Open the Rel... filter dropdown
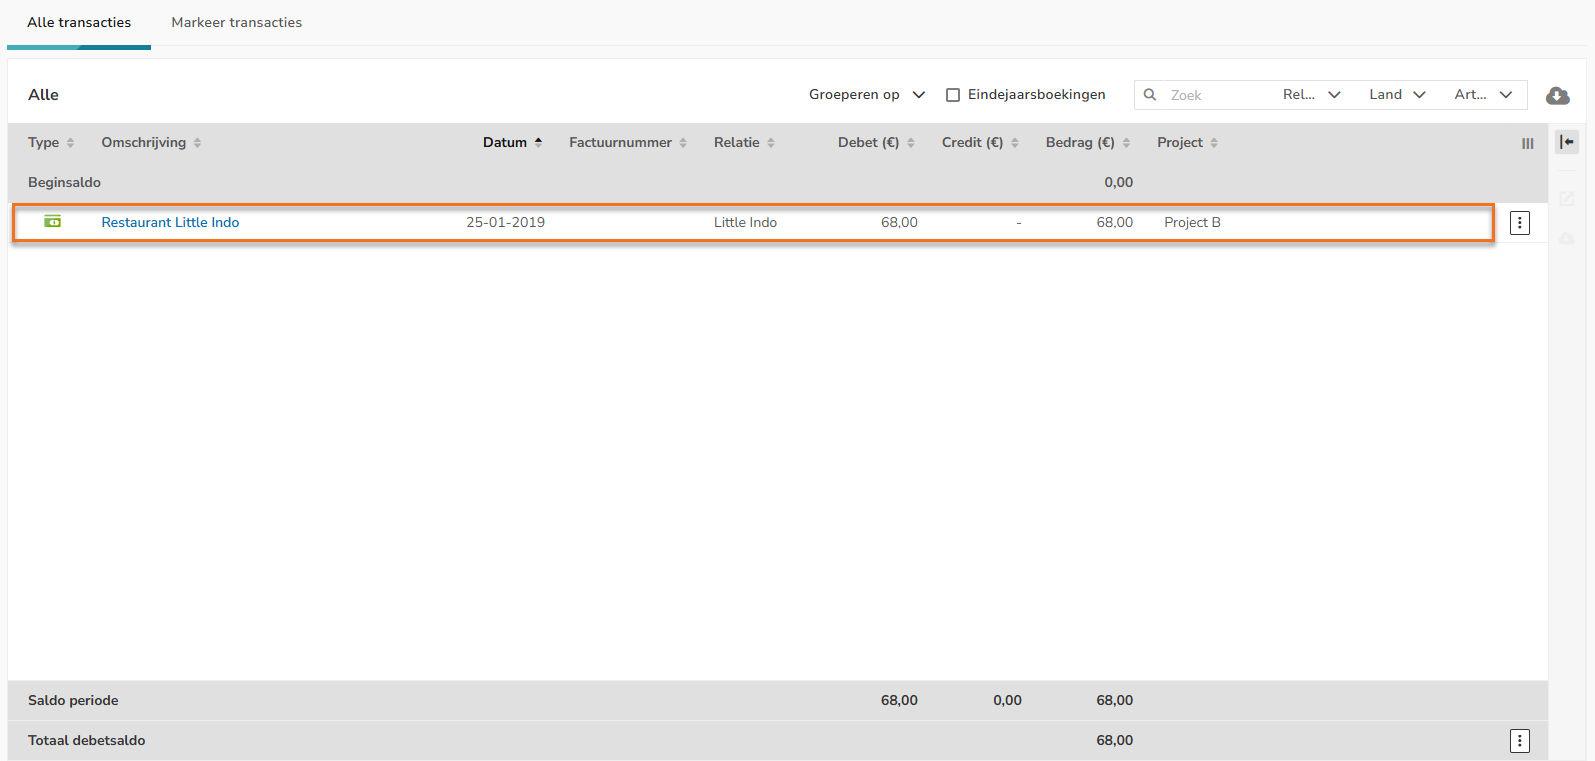 click(x=1311, y=95)
